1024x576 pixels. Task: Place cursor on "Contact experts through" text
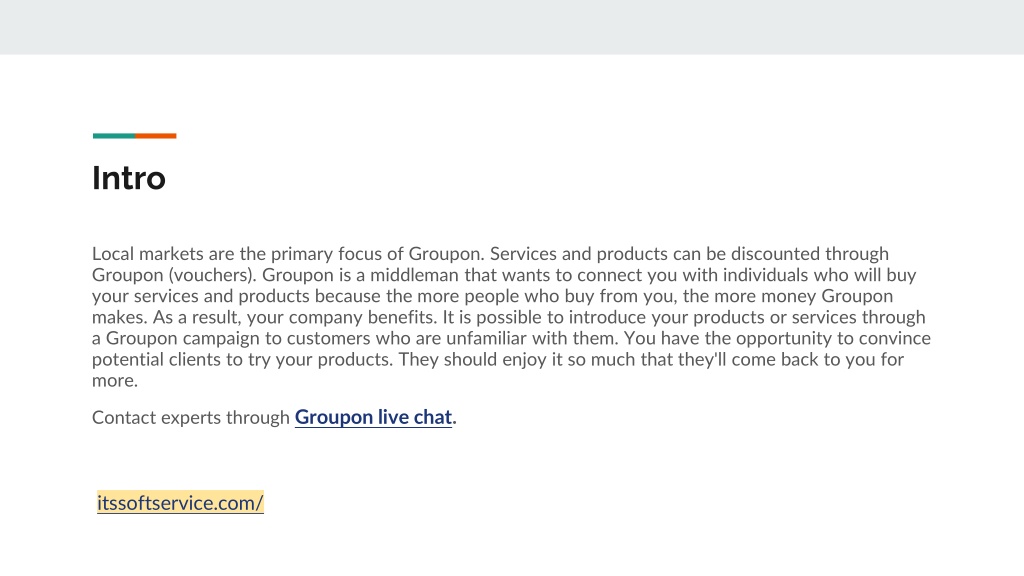click(x=191, y=418)
